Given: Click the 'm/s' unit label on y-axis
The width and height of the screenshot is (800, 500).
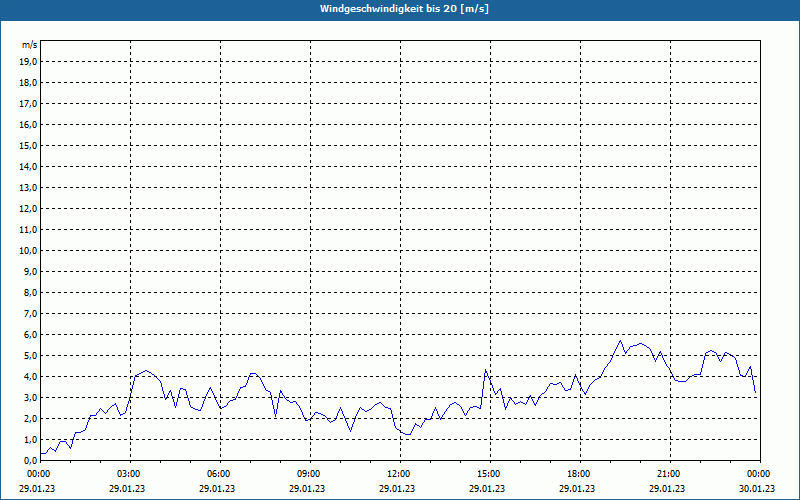Looking at the screenshot, I should pyautogui.click(x=30, y=45).
